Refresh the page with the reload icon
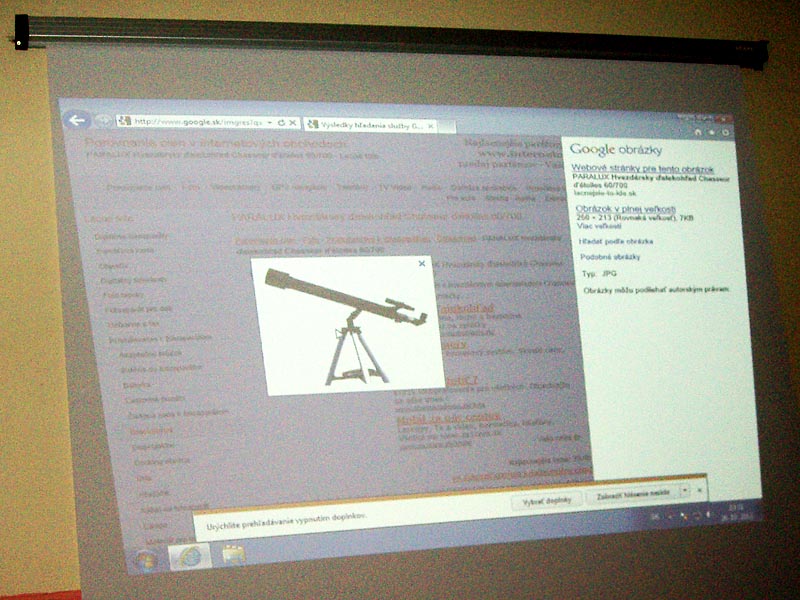This screenshot has width=800, height=600. tap(282, 123)
